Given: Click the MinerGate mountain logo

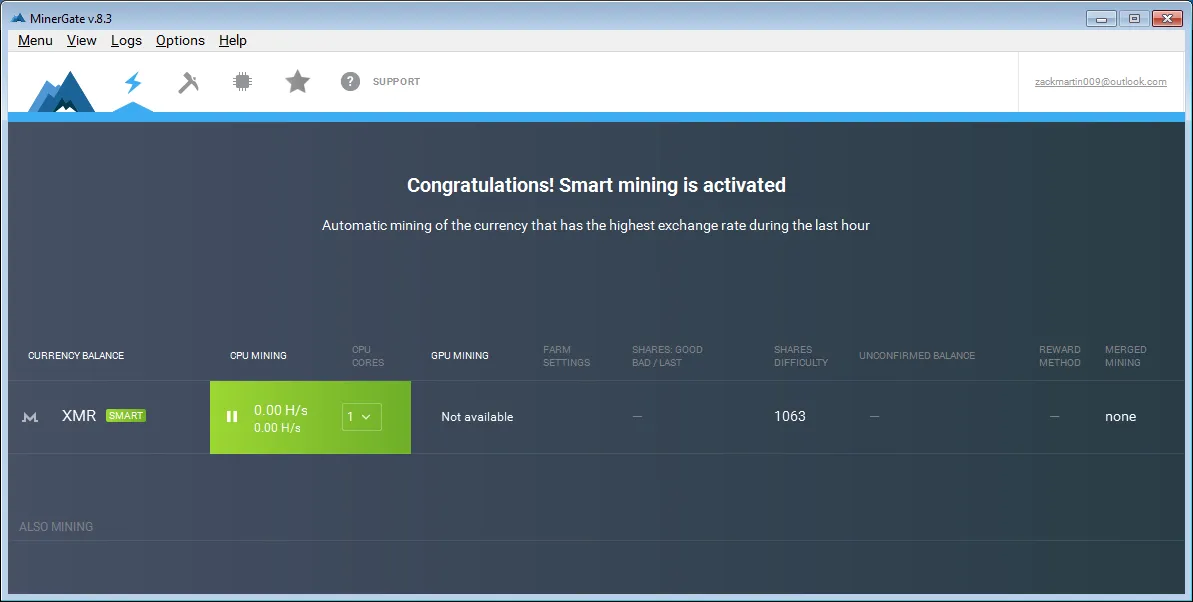Looking at the screenshot, I should coord(62,92).
